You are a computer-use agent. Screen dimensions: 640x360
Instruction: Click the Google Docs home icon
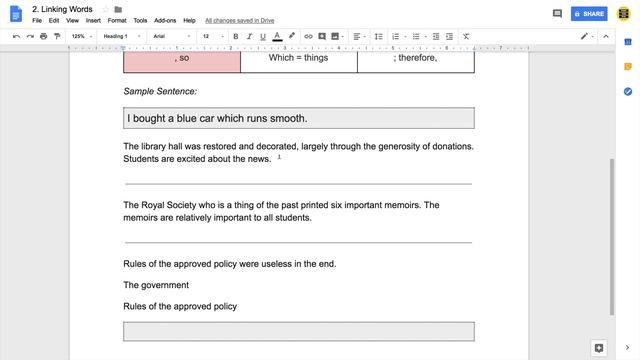click(x=16, y=14)
